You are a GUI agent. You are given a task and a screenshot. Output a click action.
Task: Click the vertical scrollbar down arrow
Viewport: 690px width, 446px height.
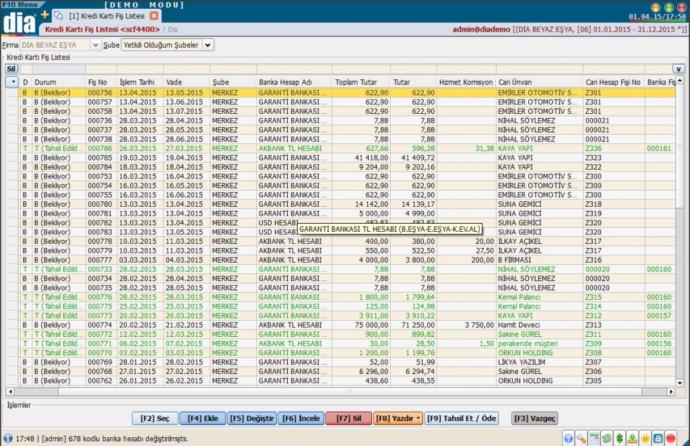click(x=679, y=383)
